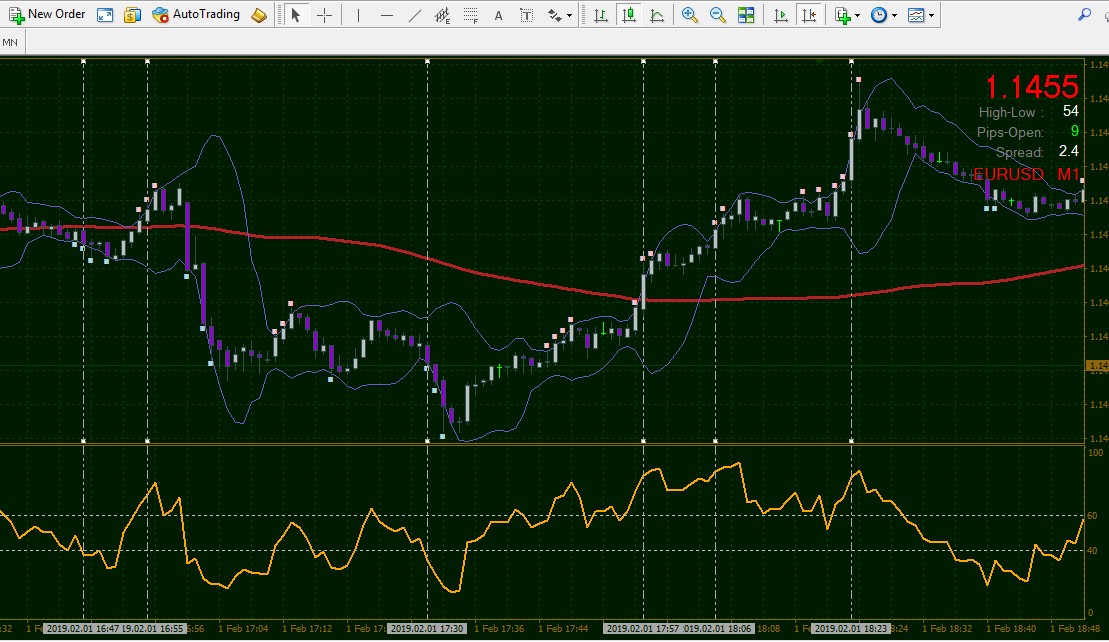Select vertical line marker labeled 2019.02.01 17:30
Viewport: 1109px width, 642px height.
[x=427, y=628]
